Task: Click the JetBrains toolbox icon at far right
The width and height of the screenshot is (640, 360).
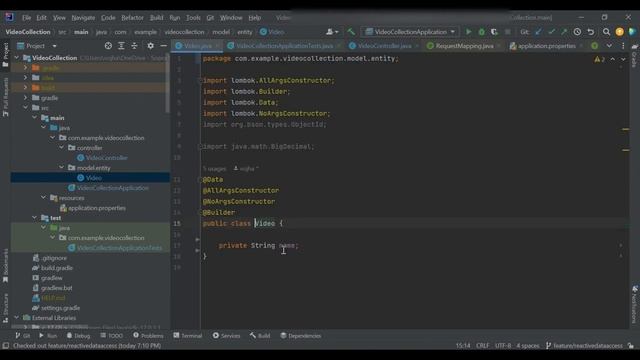Action: coord(632,32)
